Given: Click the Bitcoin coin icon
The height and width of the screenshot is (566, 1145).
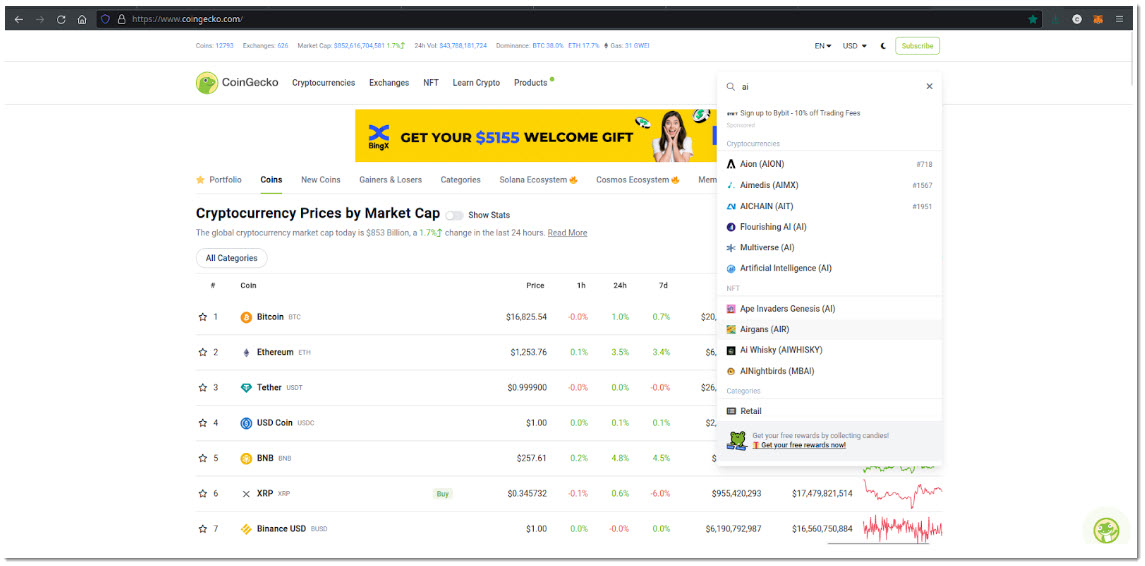Looking at the screenshot, I should tap(246, 317).
